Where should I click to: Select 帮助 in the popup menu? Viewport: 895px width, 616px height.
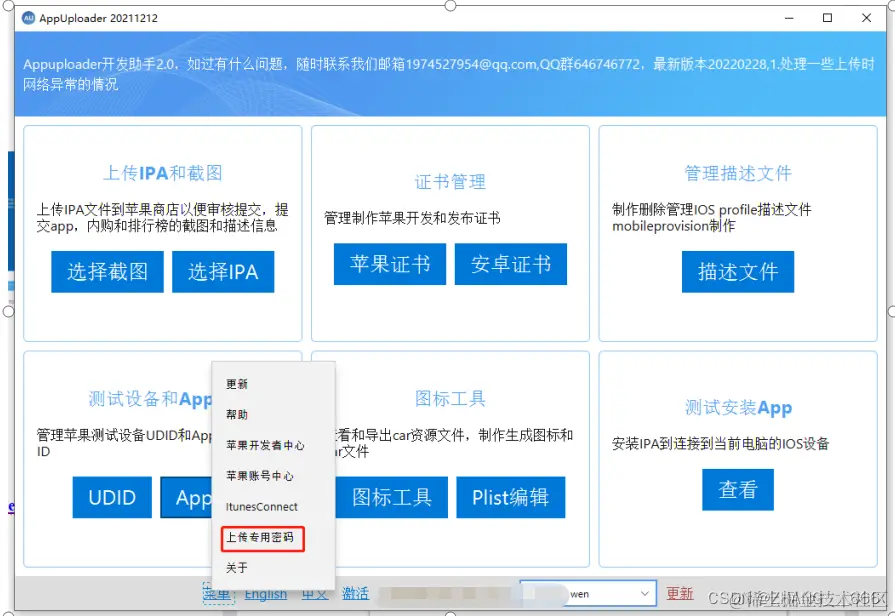[237, 414]
